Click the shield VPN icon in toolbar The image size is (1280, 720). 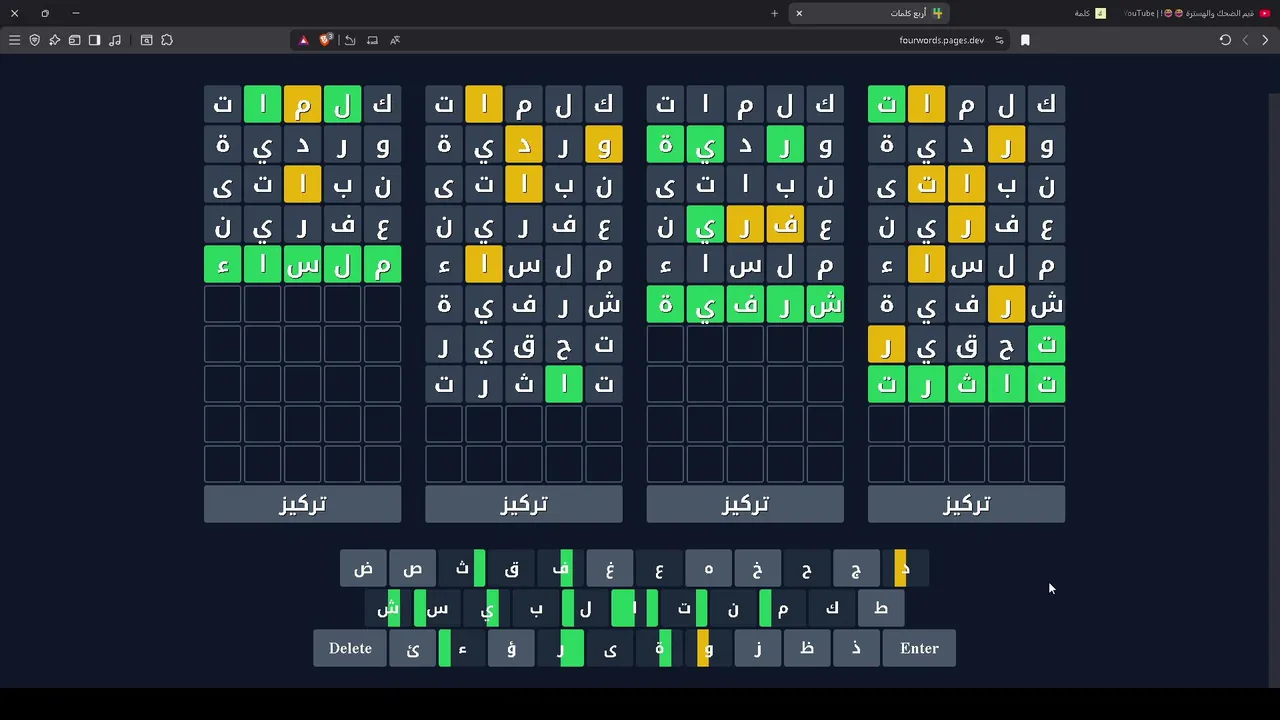coord(34,40)
